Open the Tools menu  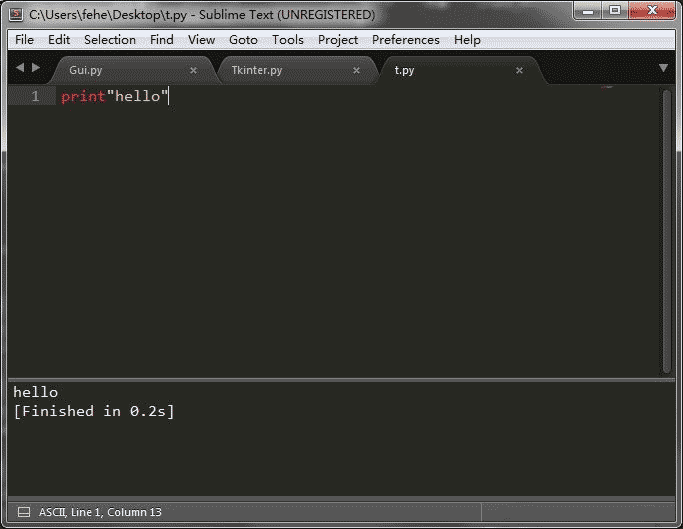[287, 40]
